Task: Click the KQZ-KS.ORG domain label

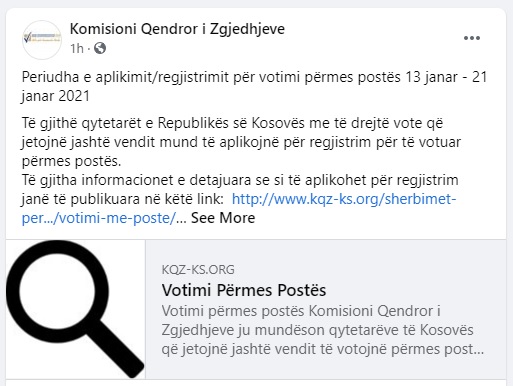Action: (x=198, y=269)
